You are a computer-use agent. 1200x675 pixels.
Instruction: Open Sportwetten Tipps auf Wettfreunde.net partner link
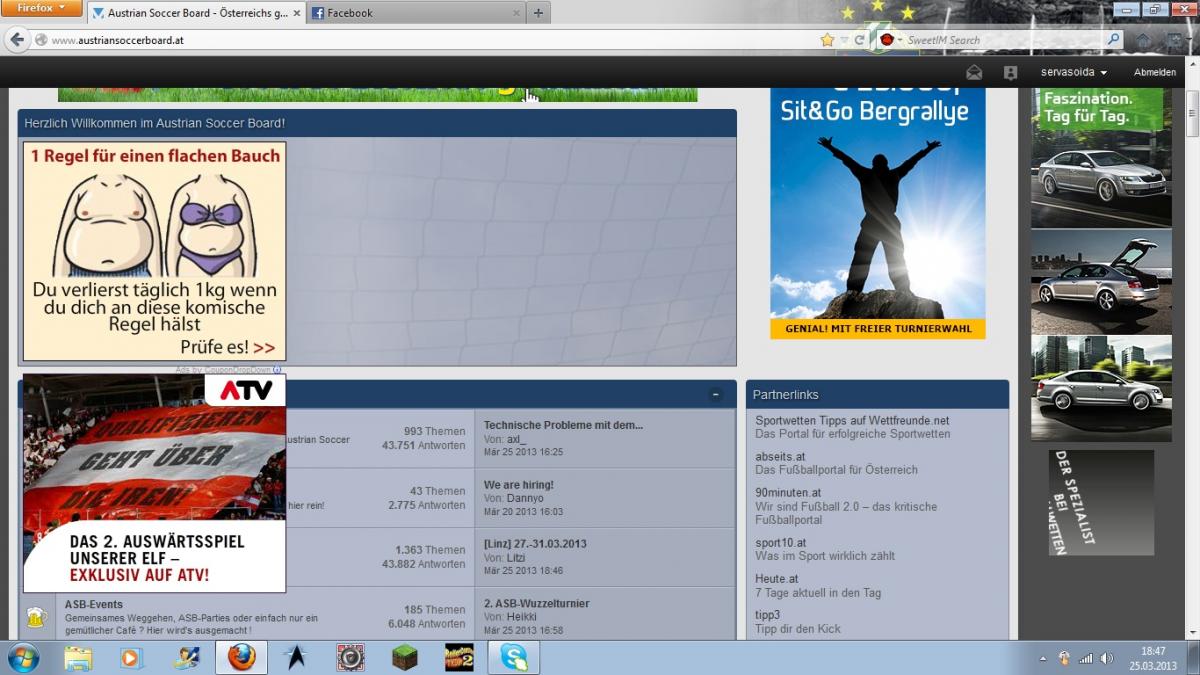click(852, 421)
